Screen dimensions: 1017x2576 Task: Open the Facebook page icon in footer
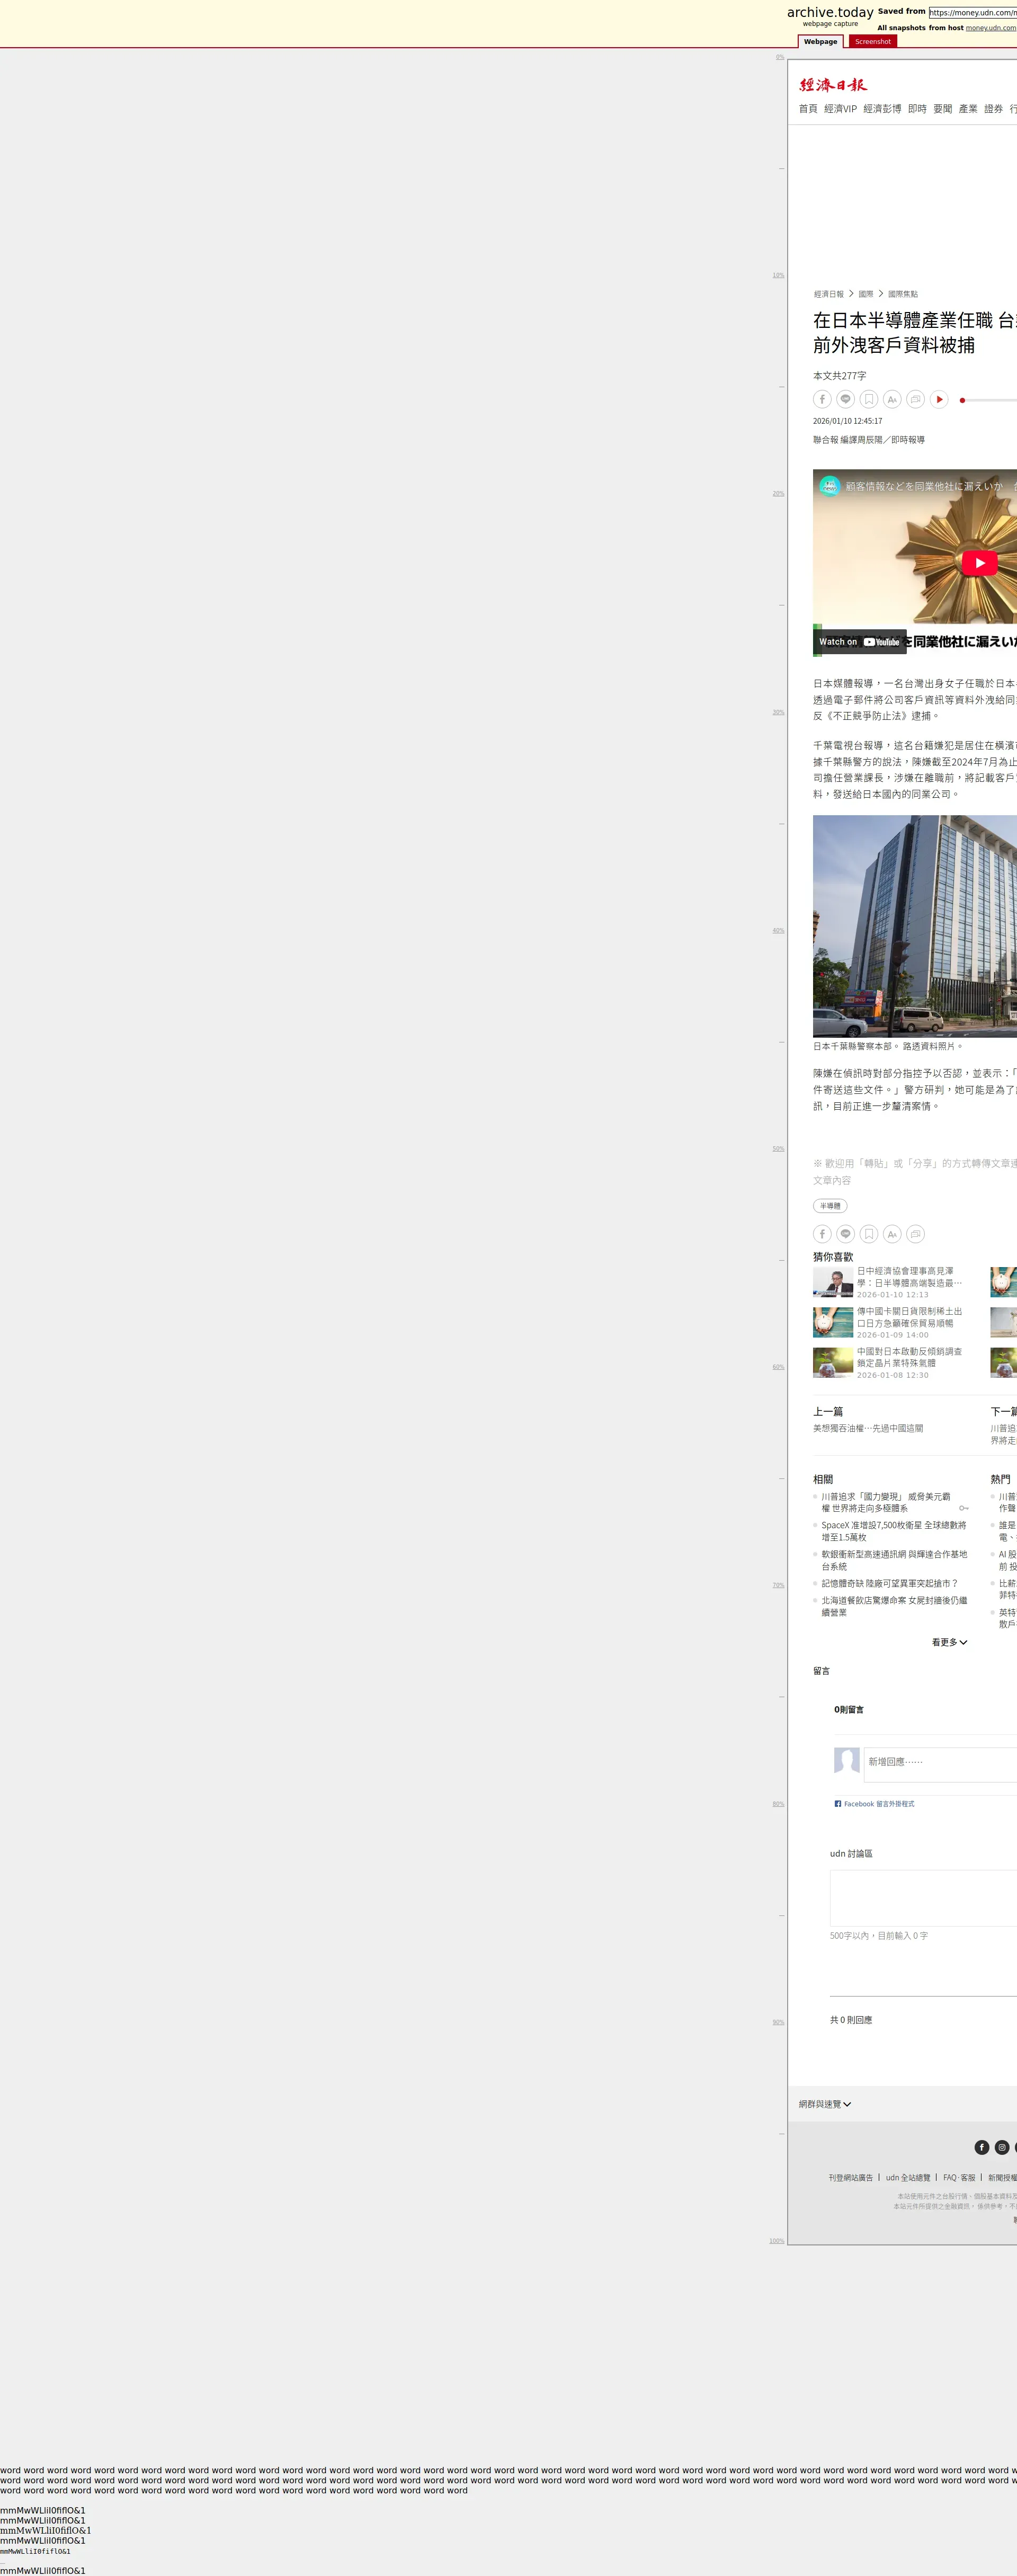pyautogui.click(x=982, y=2147)
